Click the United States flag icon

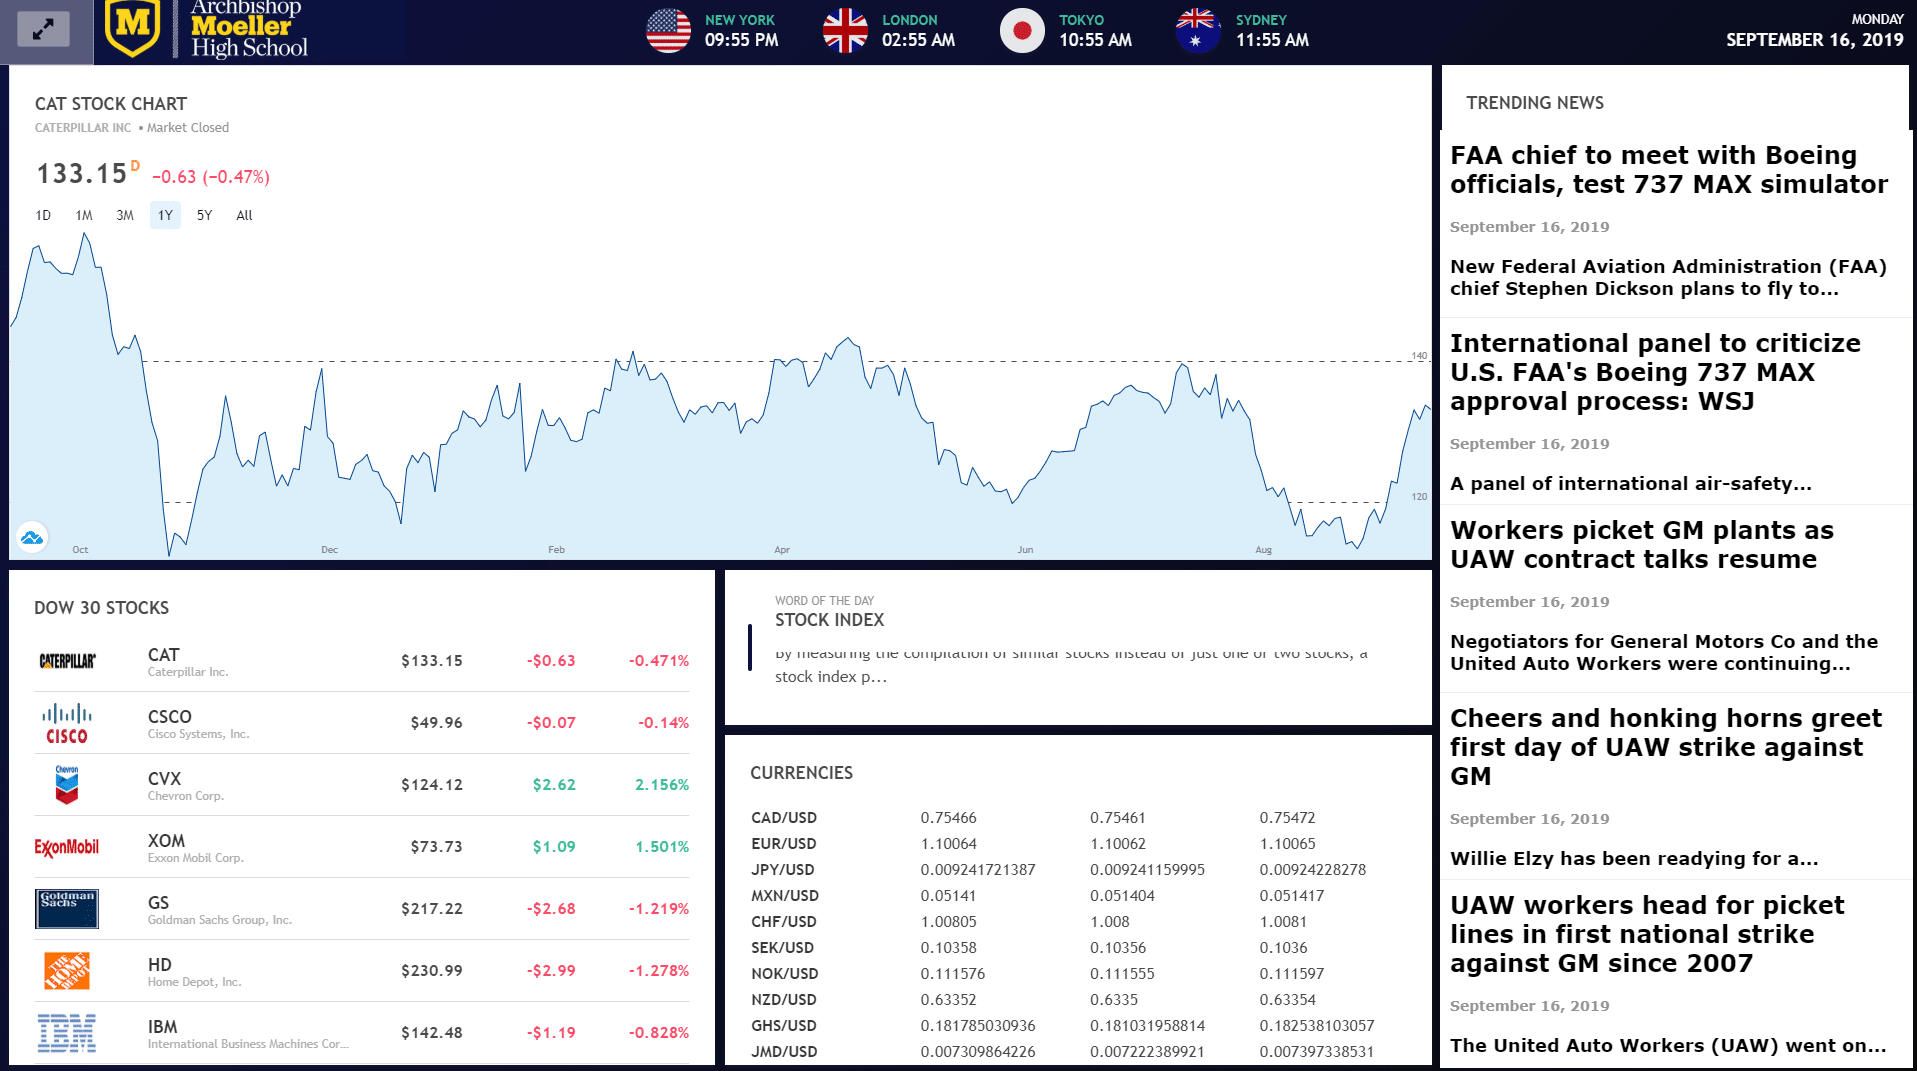tap(669, 30)
